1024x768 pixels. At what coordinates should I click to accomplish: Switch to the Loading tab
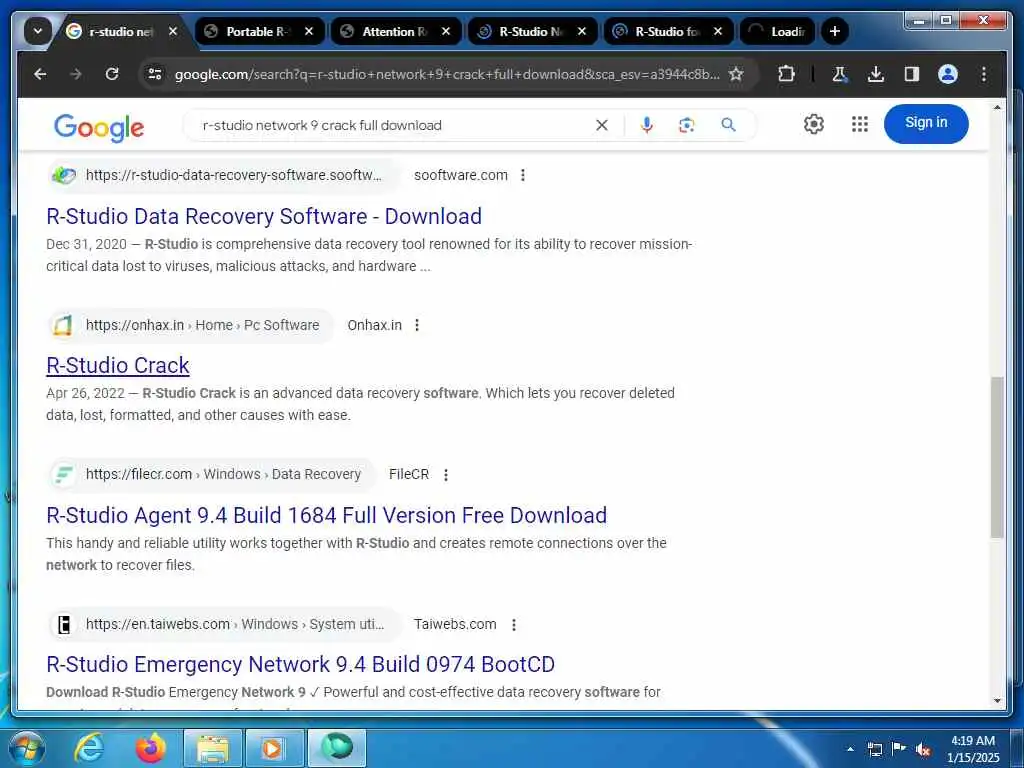(778, 31)
